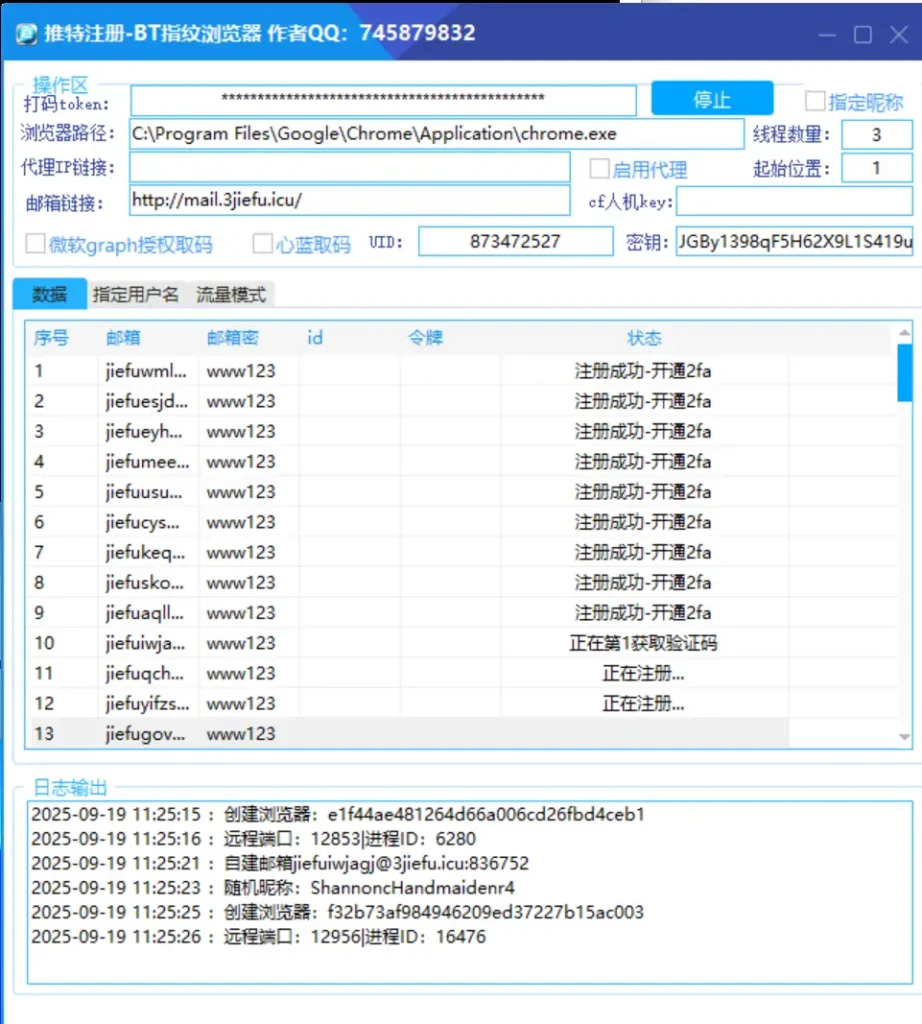
Task: Click log line 远程端口: 12853
Action: (x=253, y=839)
